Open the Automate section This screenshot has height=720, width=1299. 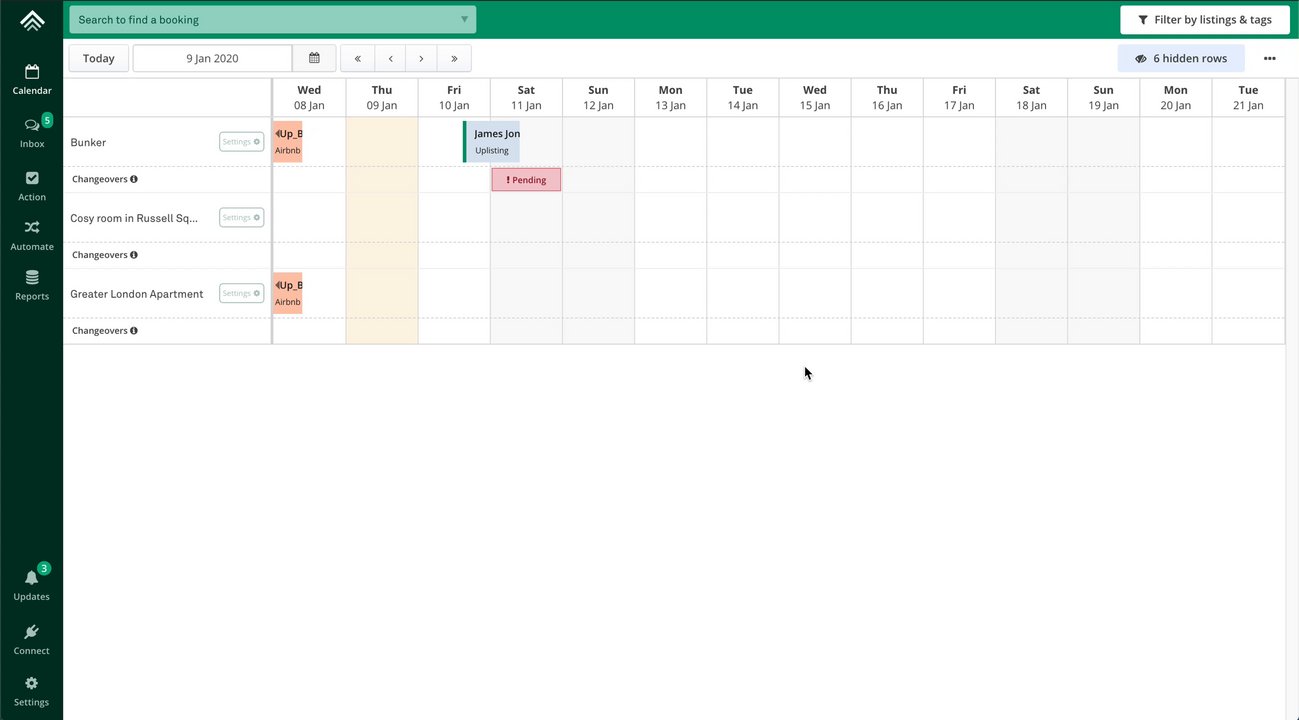pos(32,236)
